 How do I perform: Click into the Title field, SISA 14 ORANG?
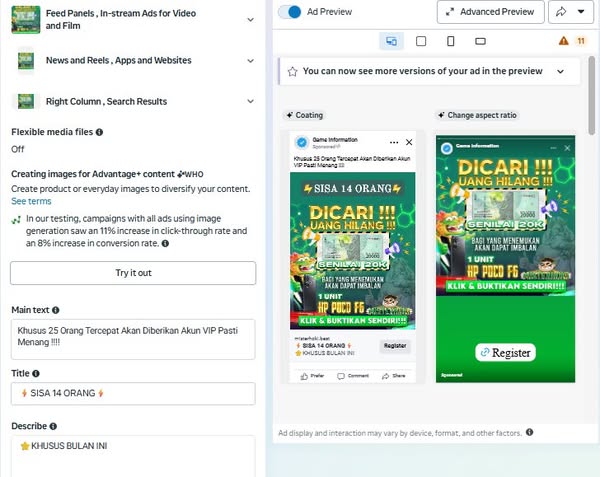click(x=133, y=393)
